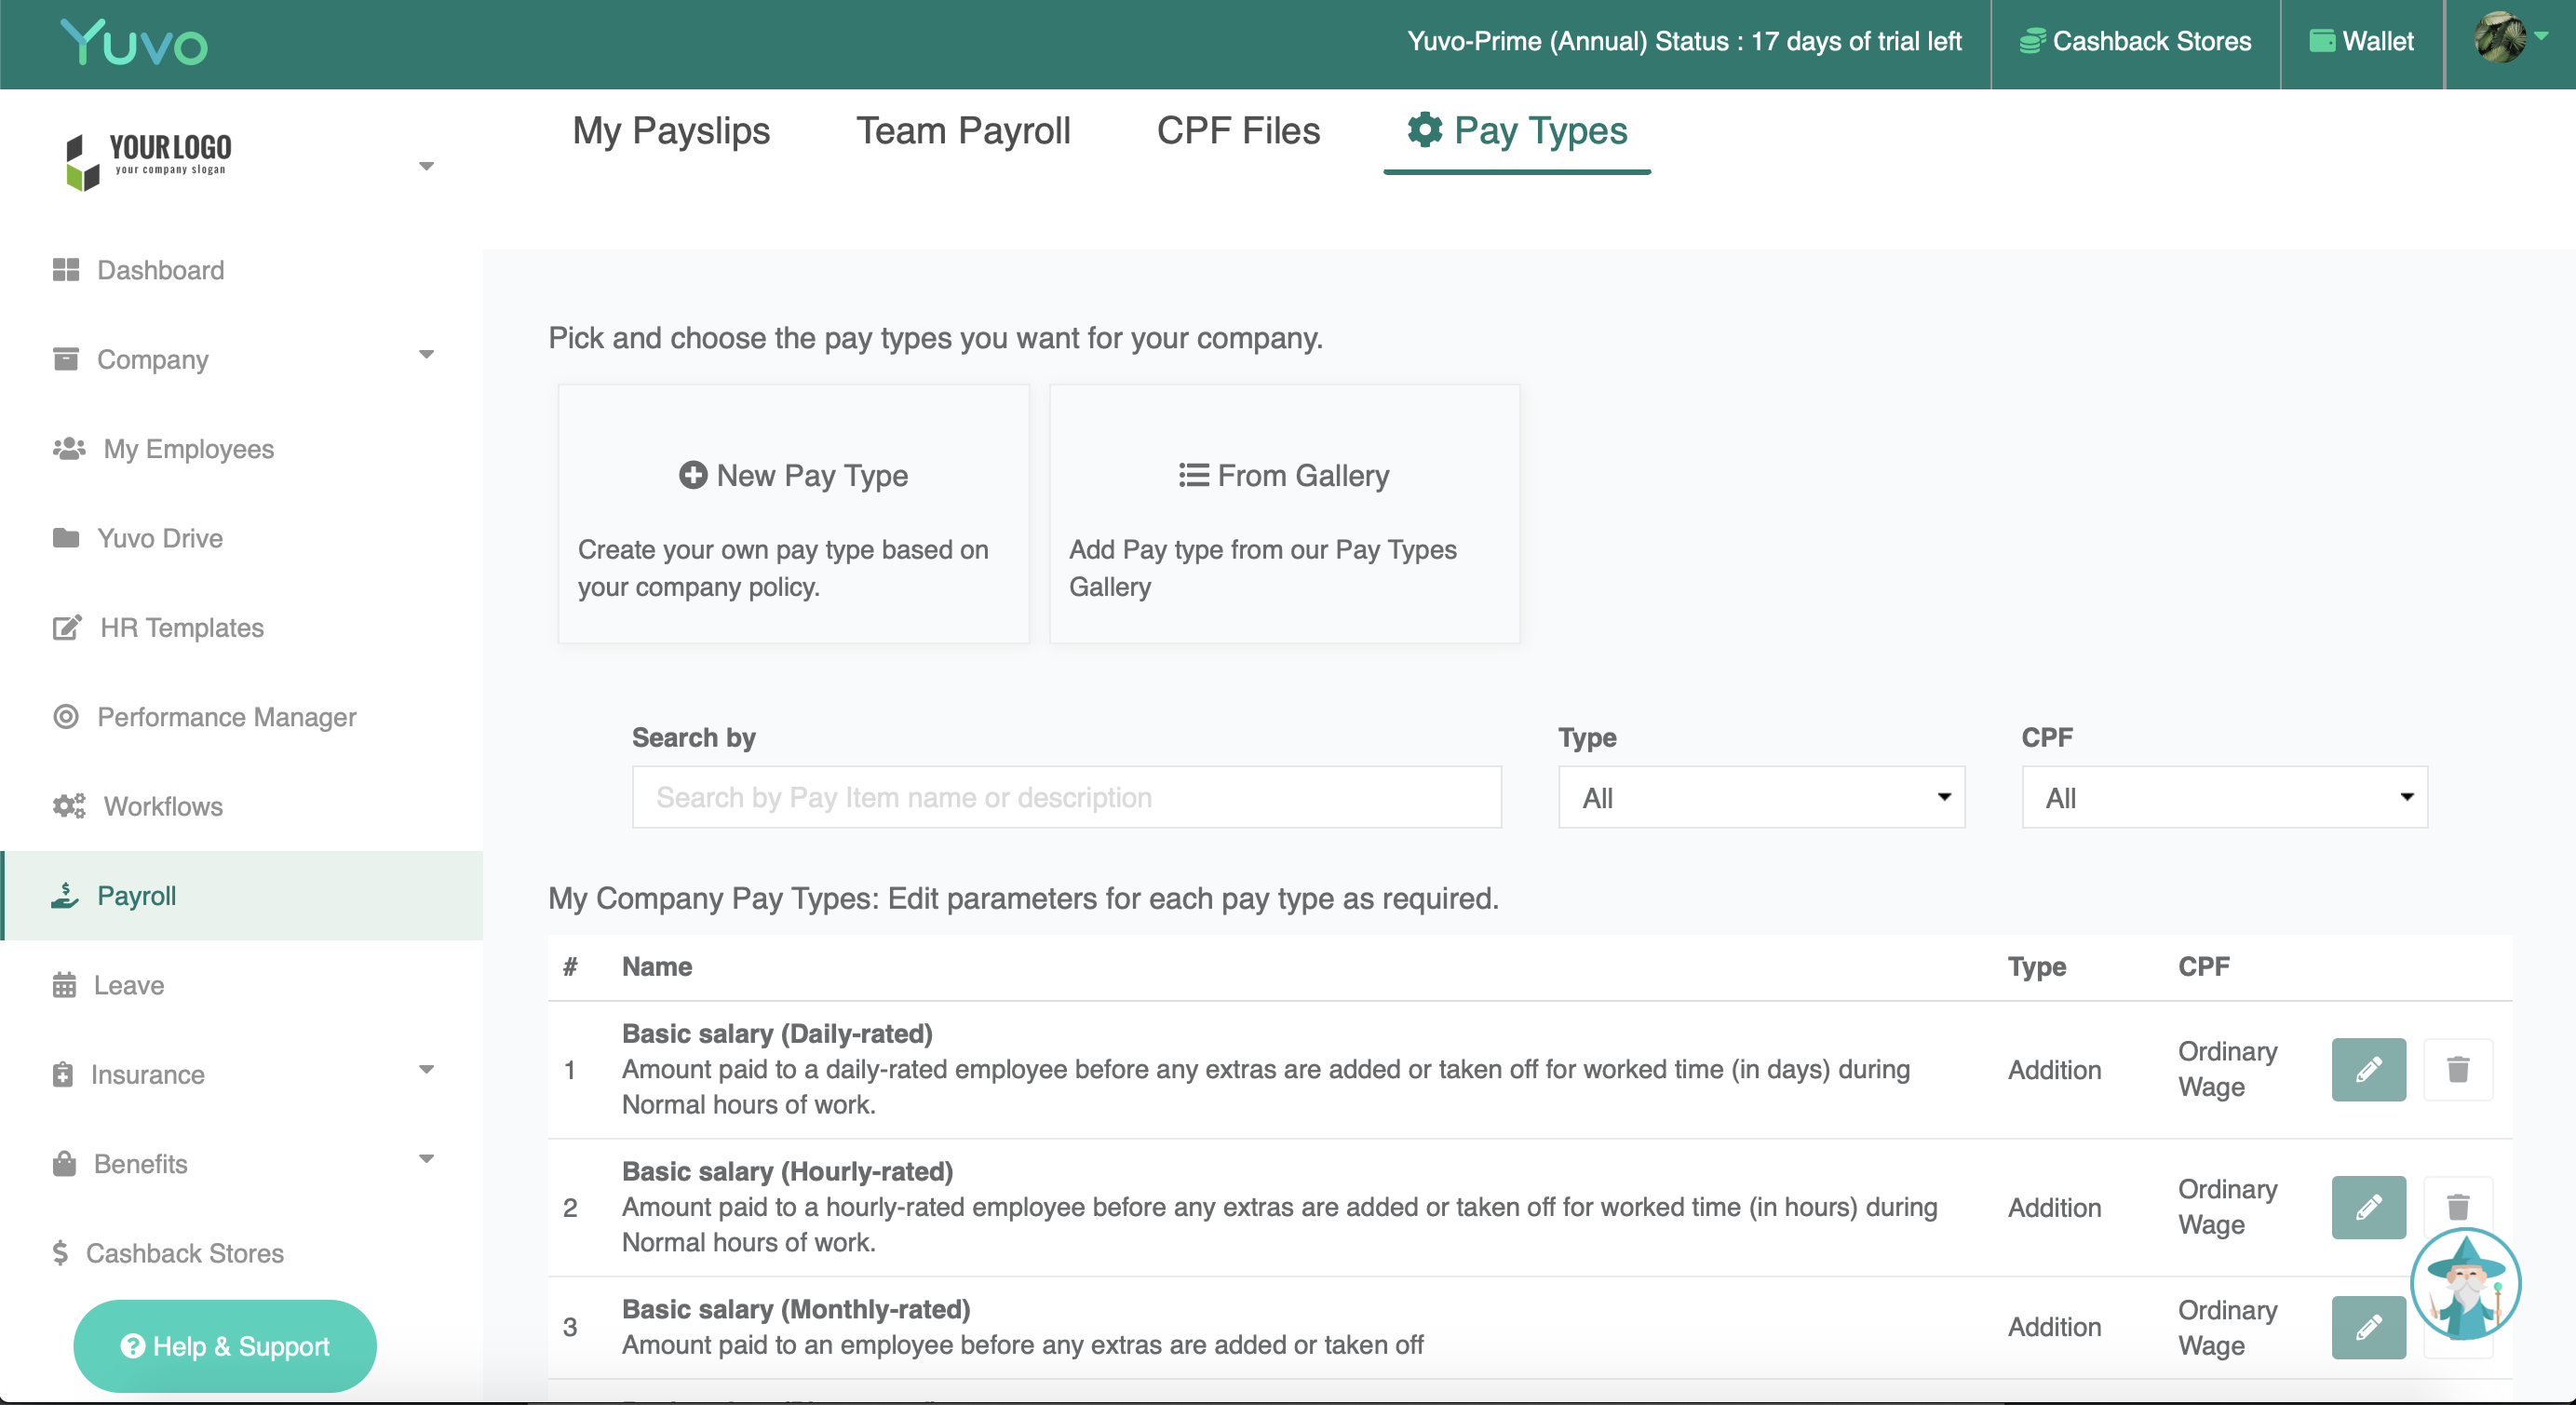This screenshot has width=2576, height=1405.
Task: Select the Payroll section
Action: (x=136, y=896)
